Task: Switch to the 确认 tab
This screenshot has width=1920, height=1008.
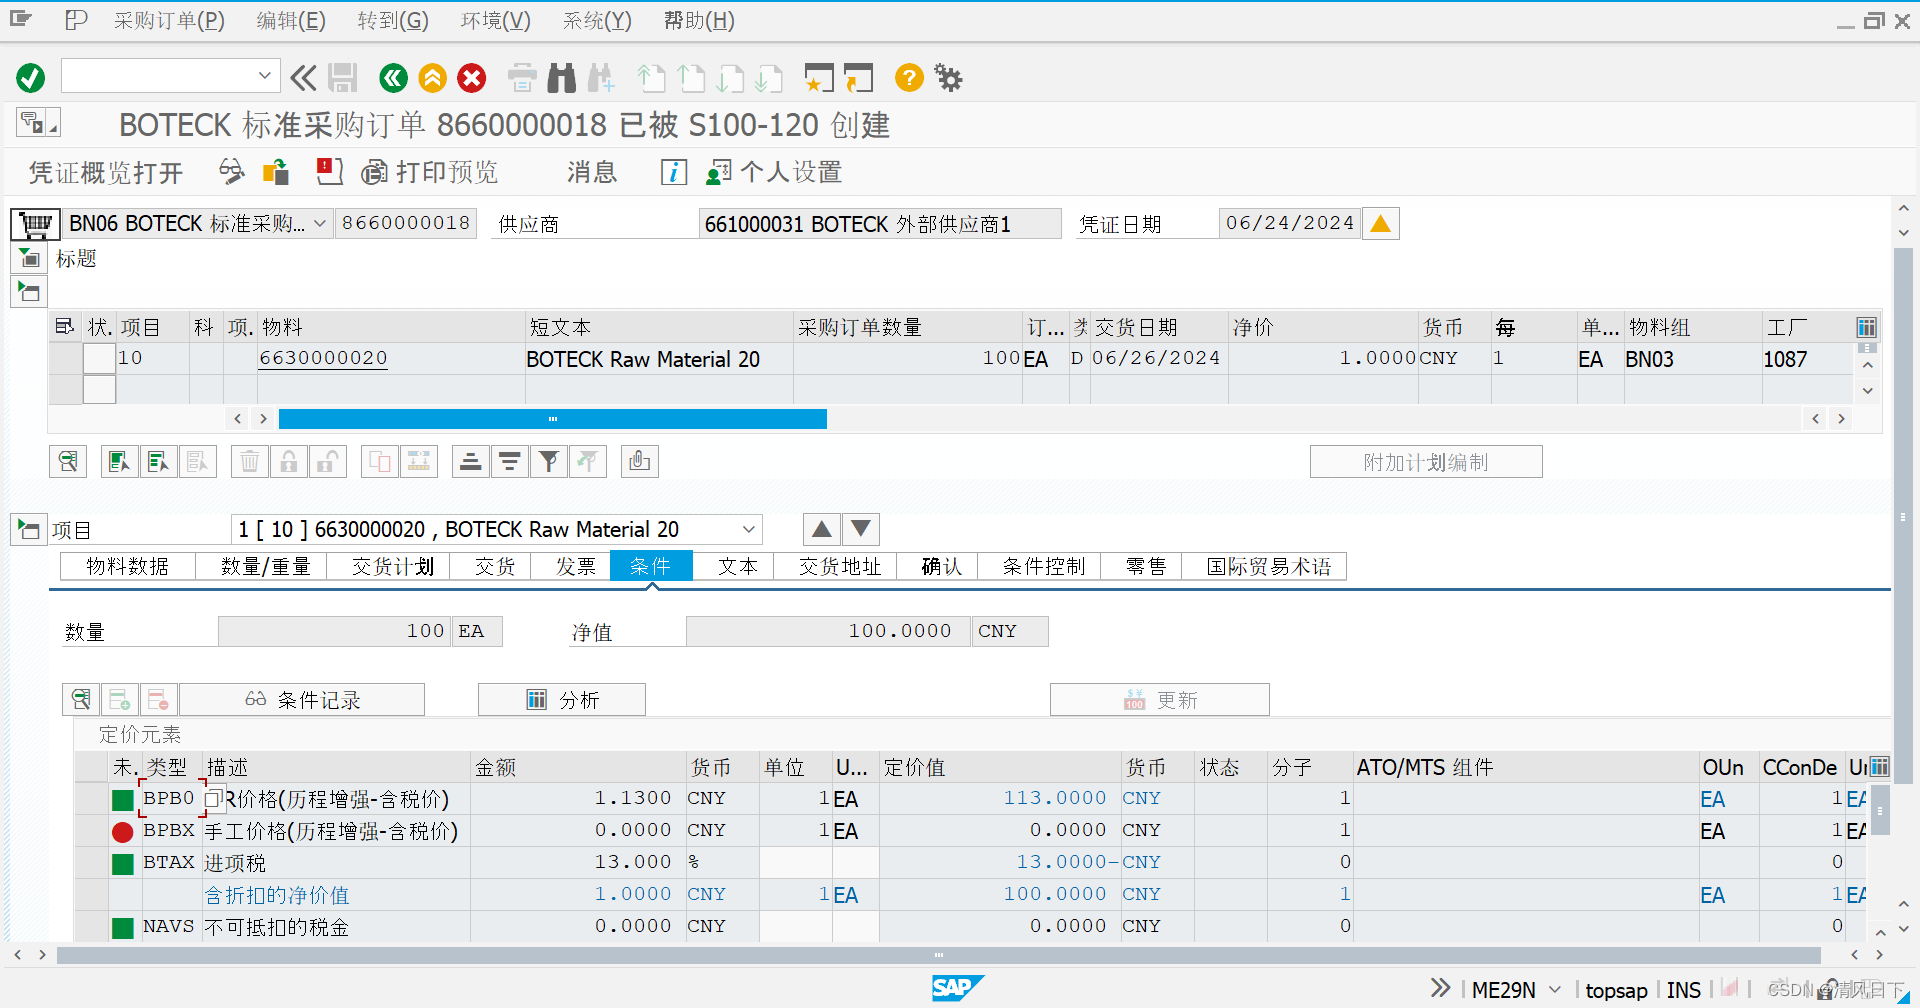Action: tap(941, 567)
